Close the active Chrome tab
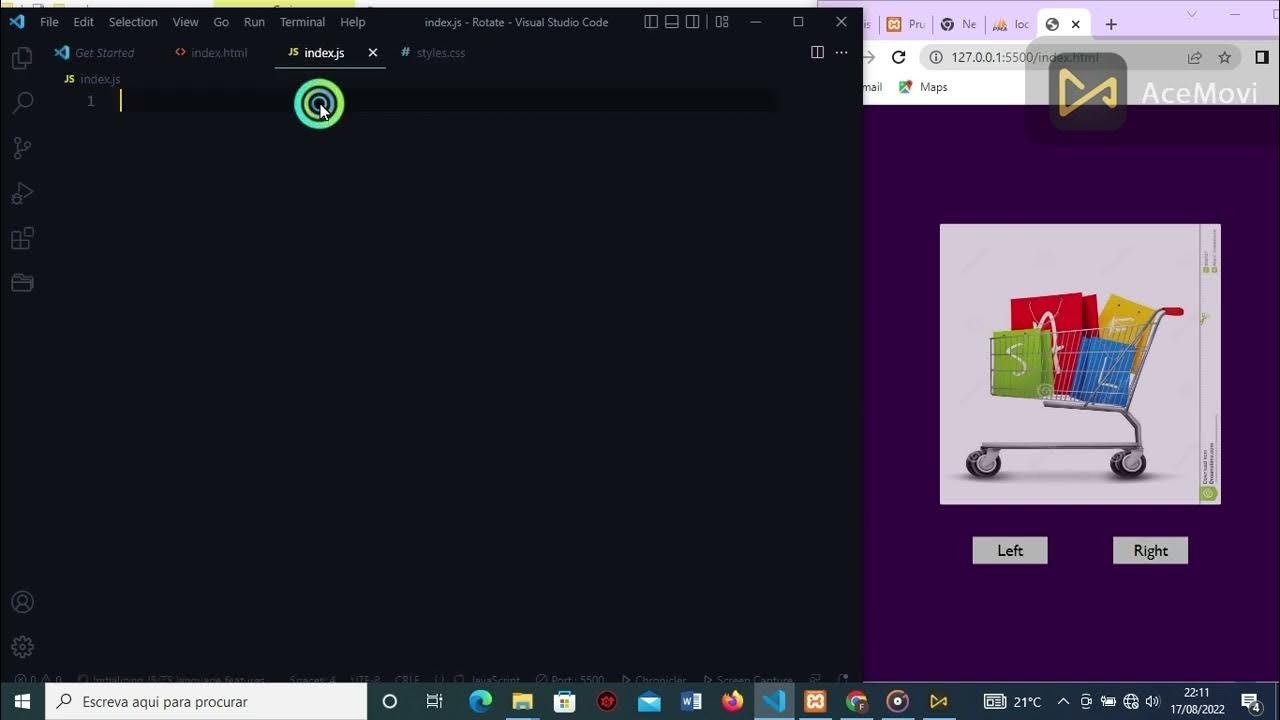Image resolution: width=1280 pixels, height=720 pixels. click(1076, 24)
